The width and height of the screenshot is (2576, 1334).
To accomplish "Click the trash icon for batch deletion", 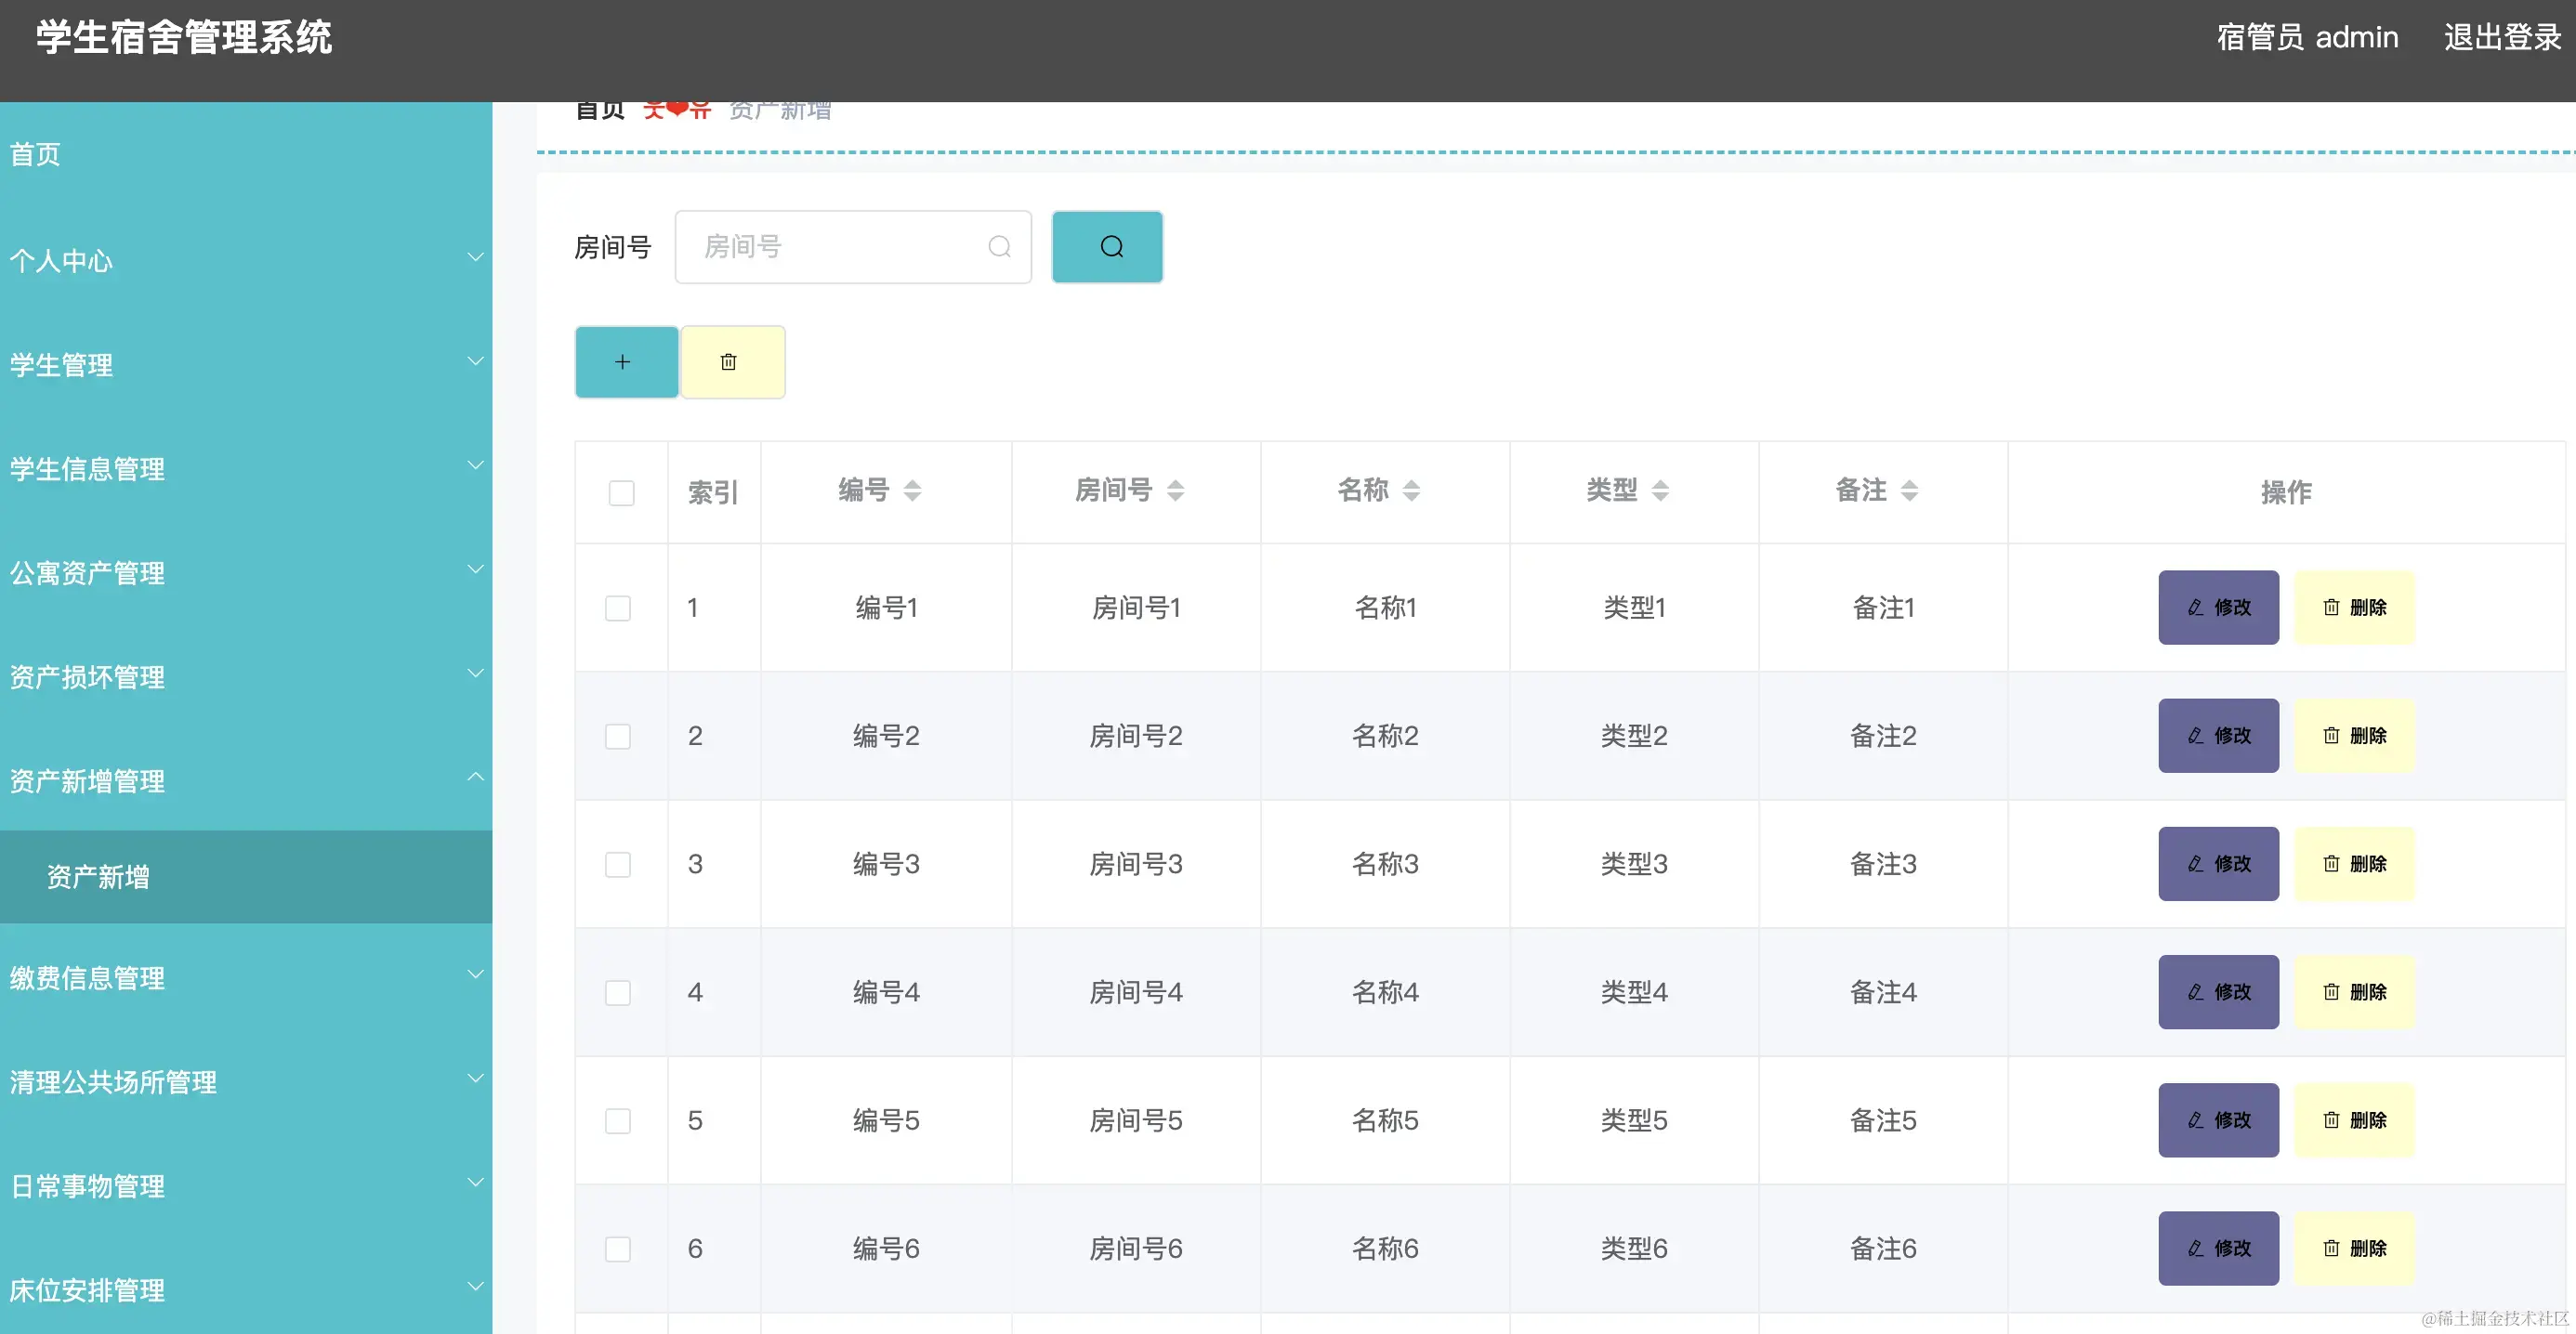I will [731, 361].
